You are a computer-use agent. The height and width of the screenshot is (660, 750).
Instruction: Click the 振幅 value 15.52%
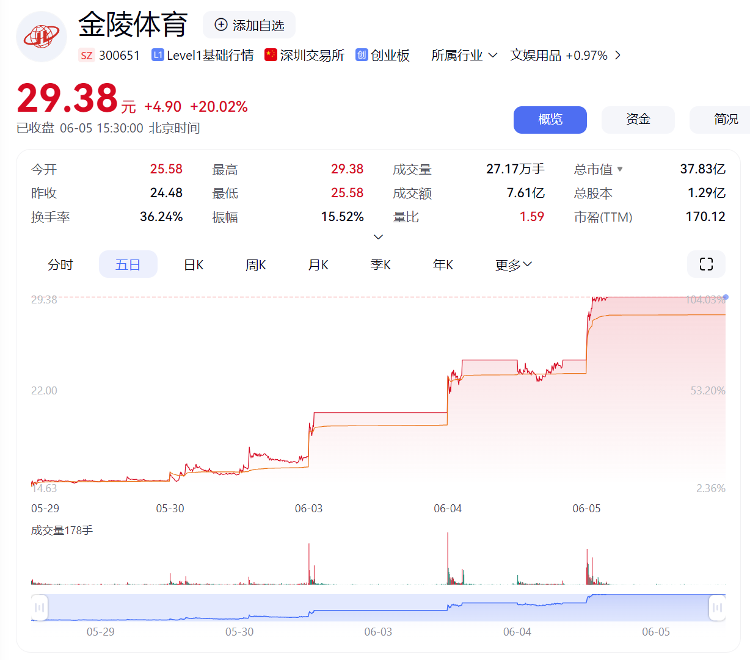pos(342,217)
